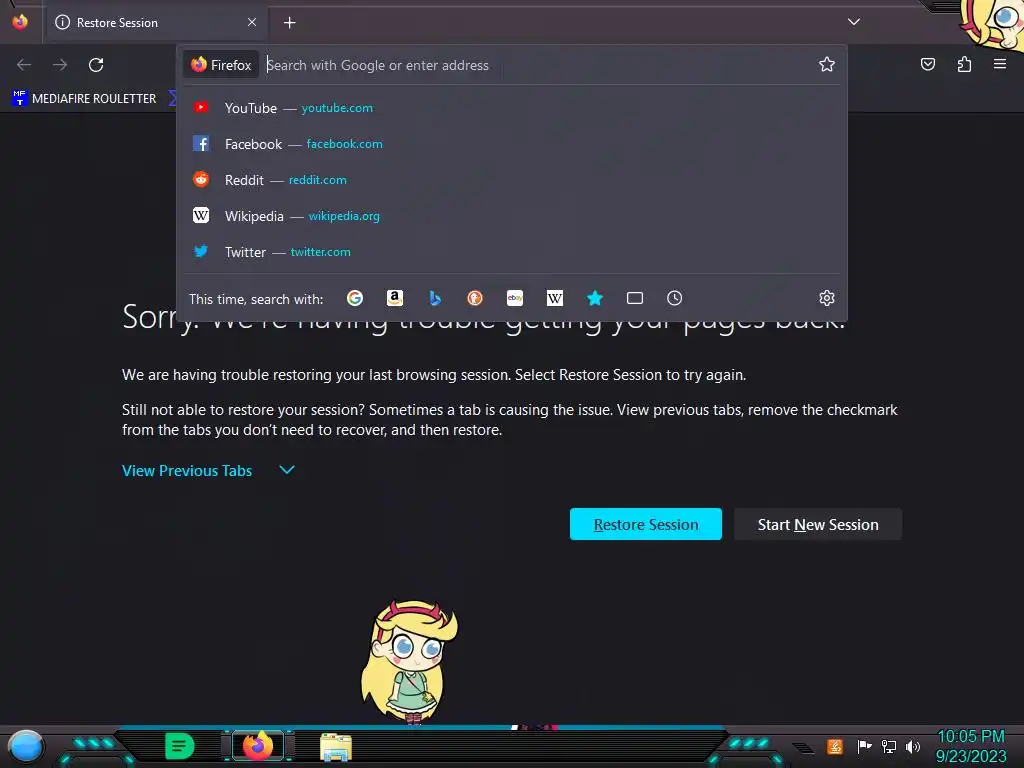This screenshot has width=1024, height=768.
Task: Click the View Previous Tabs link
Action: point(187,470)
